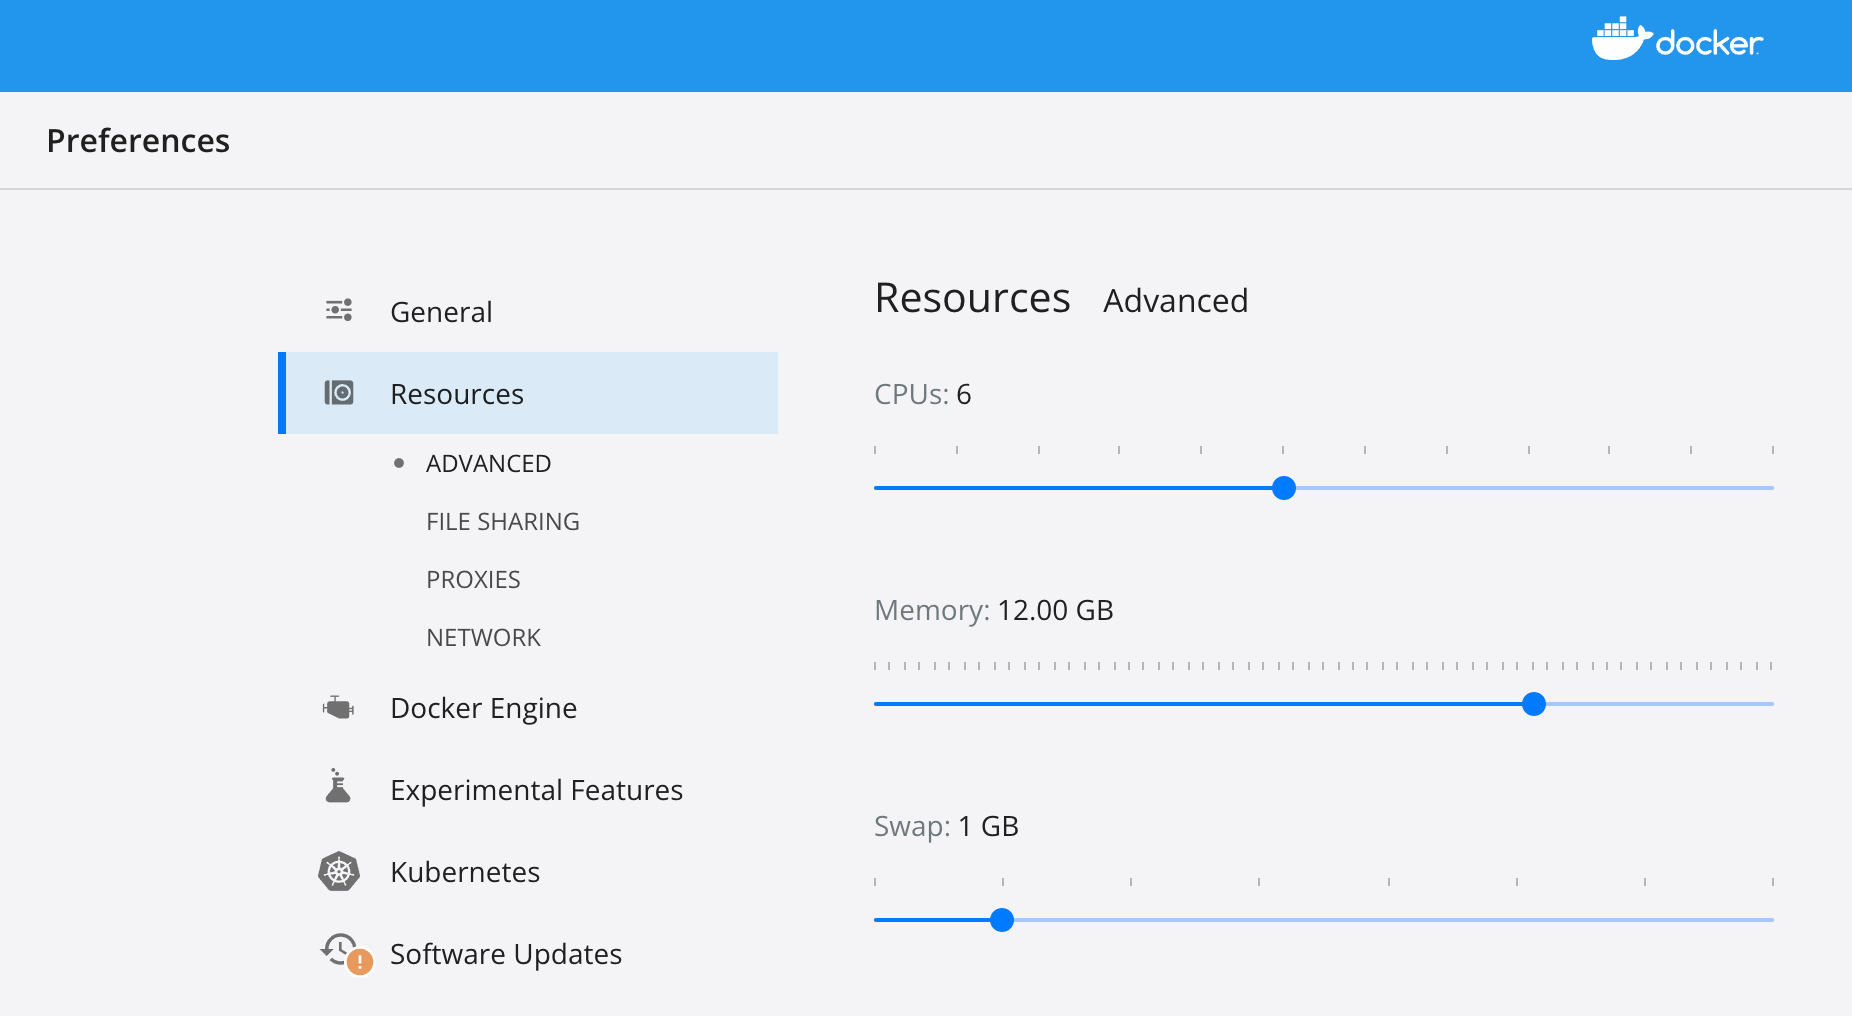Open the NETWORK settings
This screenshot has width=1852, height=1016.
(x=483, y=638)
